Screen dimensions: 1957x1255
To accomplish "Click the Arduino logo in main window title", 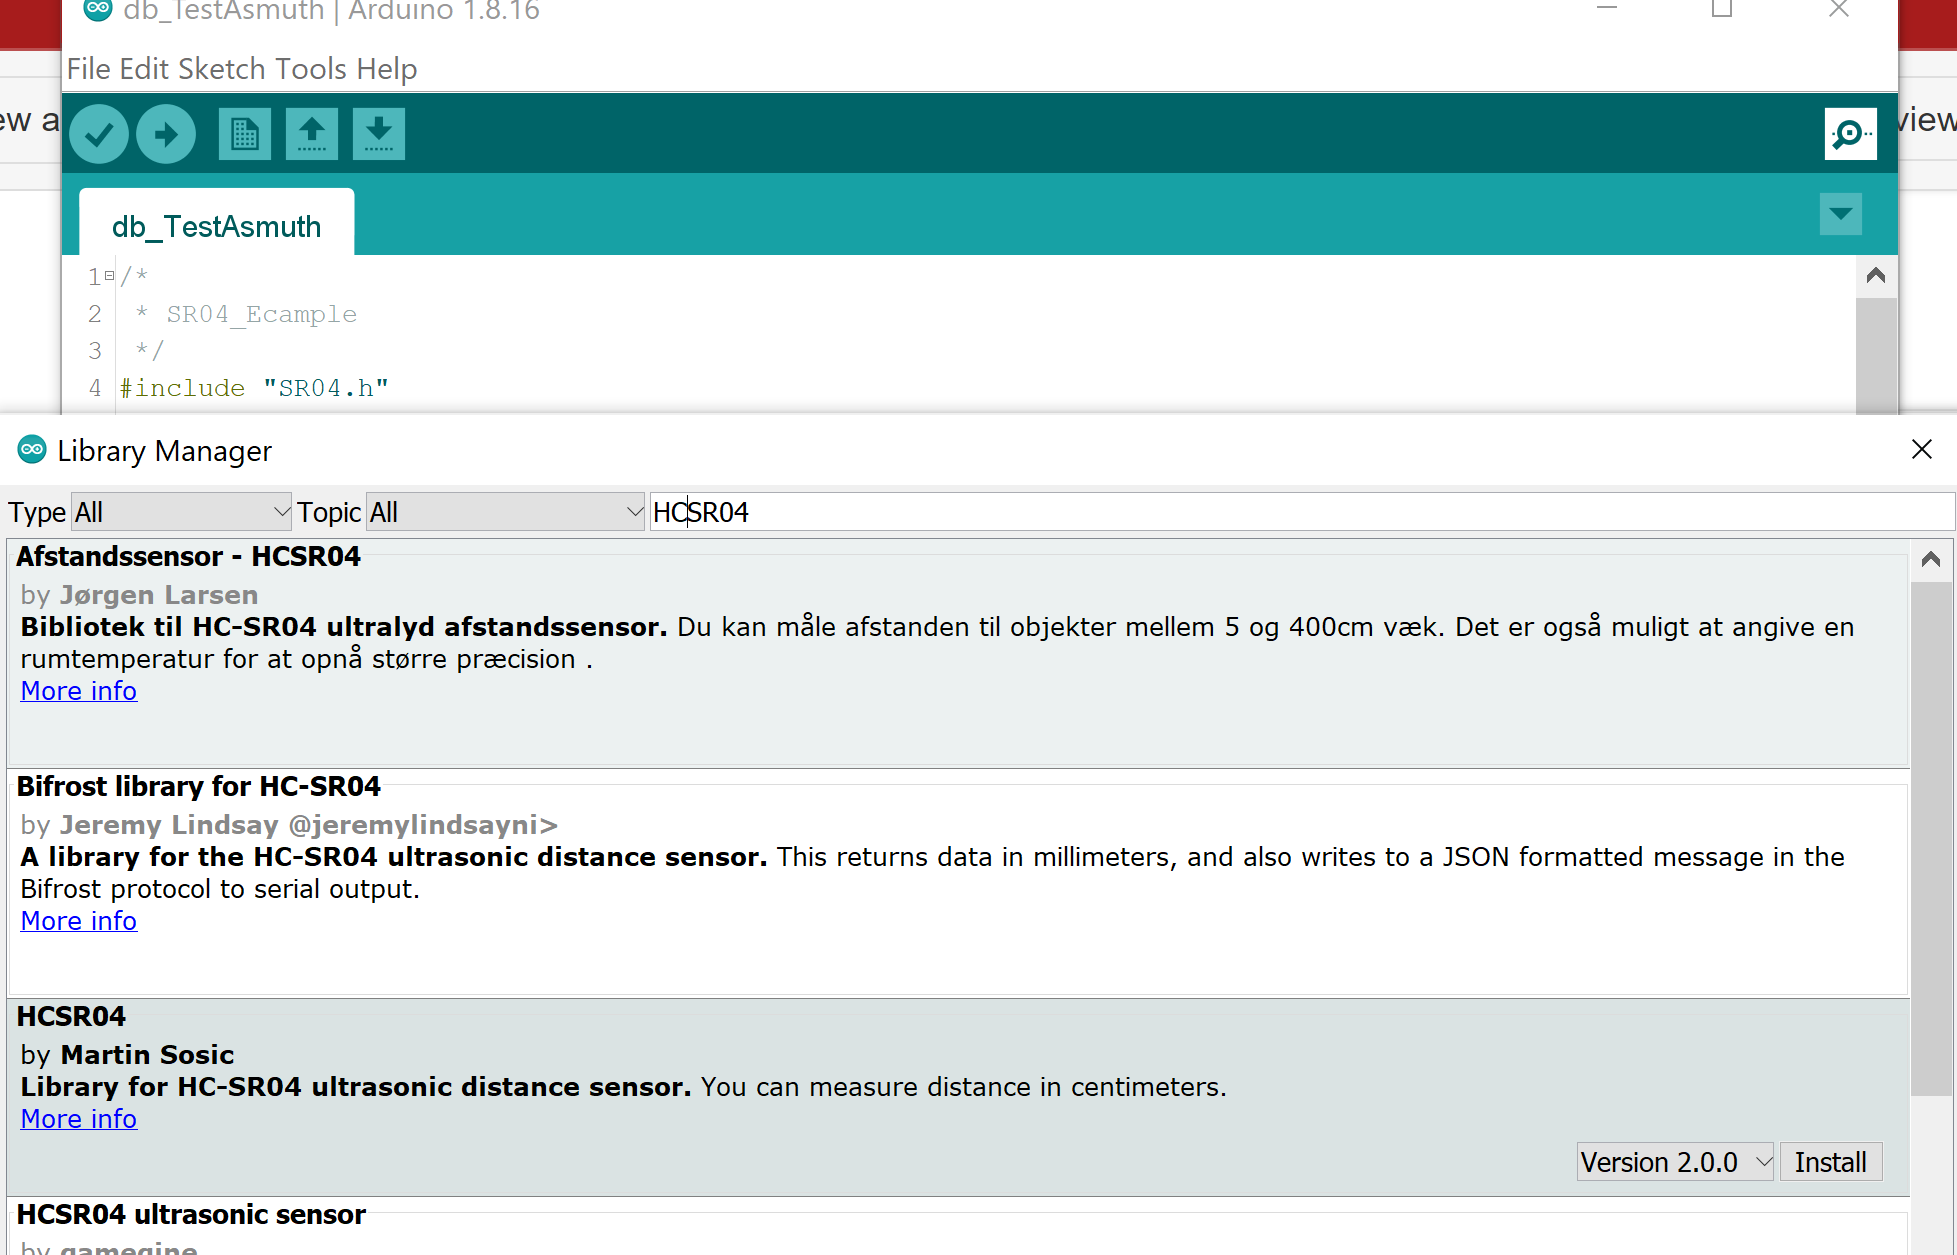I will (x=98, y=9).
